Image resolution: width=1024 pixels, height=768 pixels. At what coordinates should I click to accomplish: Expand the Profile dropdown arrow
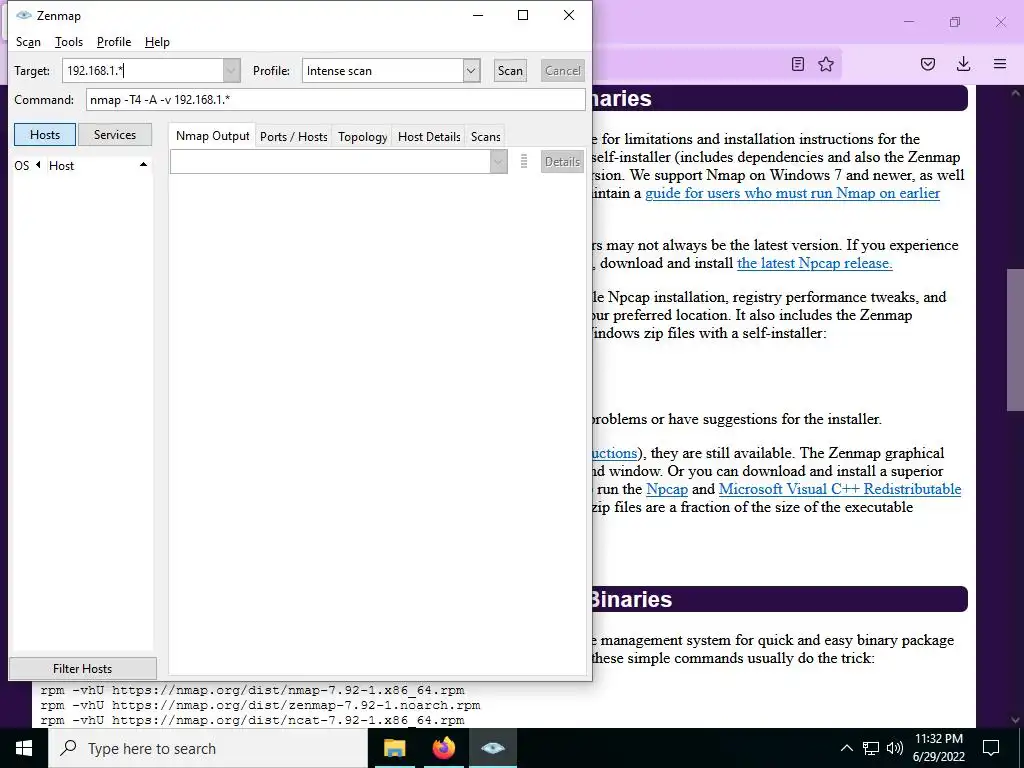pyautogui.click(x=472, y=71)
